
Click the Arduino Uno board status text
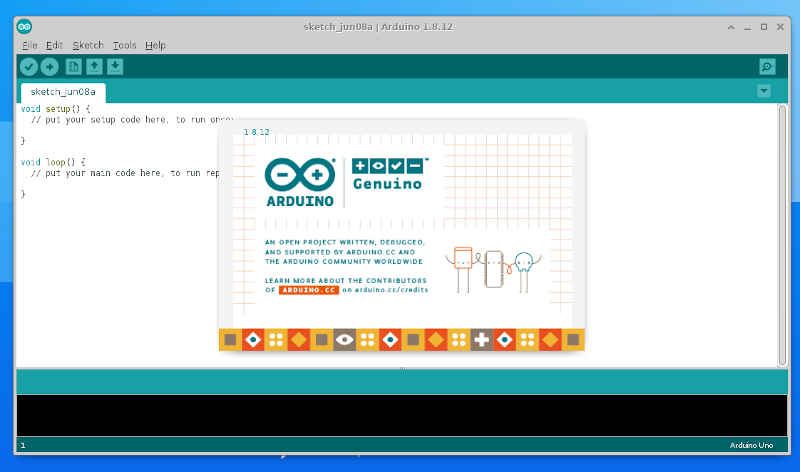coord(751,445)
